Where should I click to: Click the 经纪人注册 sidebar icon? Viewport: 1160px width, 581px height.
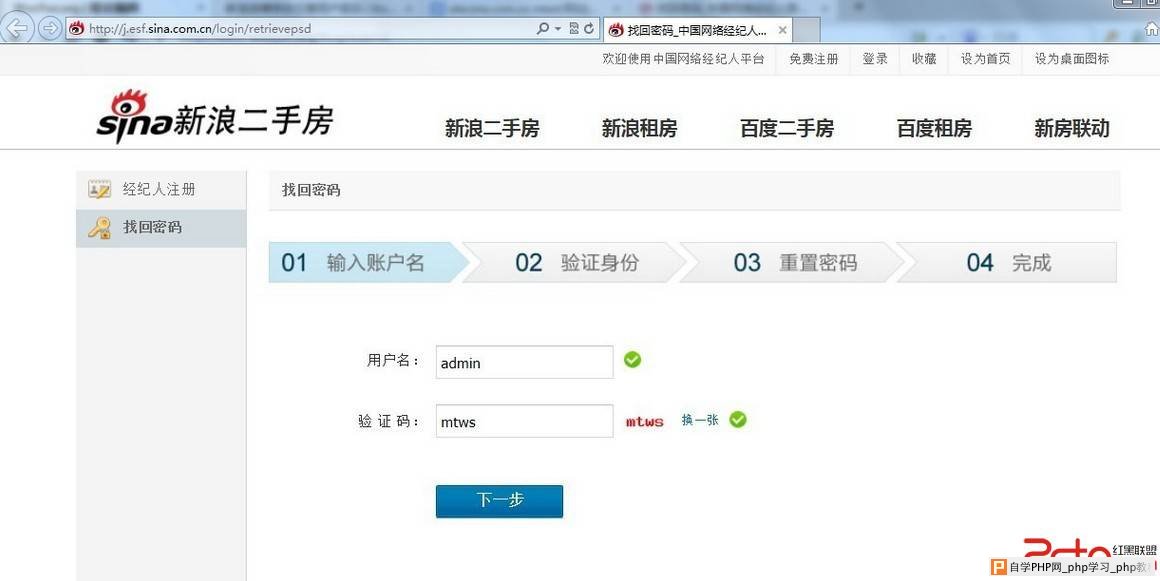(x=99, y=189)
